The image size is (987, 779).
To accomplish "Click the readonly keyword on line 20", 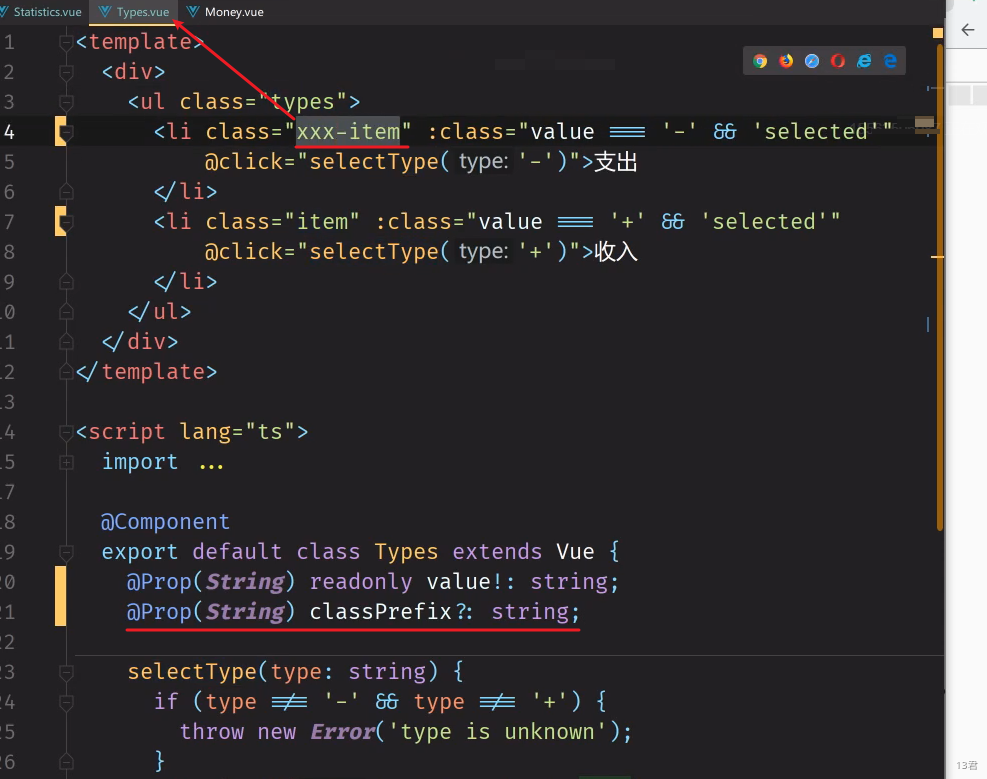I will tap(361, 581).
